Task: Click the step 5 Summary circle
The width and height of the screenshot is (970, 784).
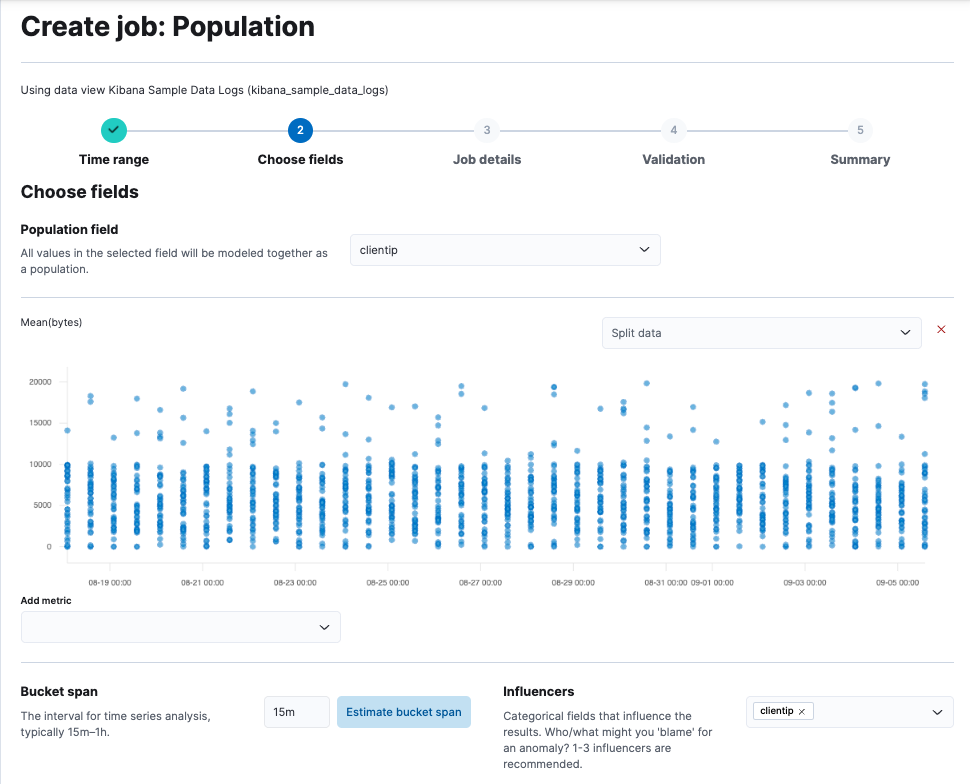Action: click(860, 130)
